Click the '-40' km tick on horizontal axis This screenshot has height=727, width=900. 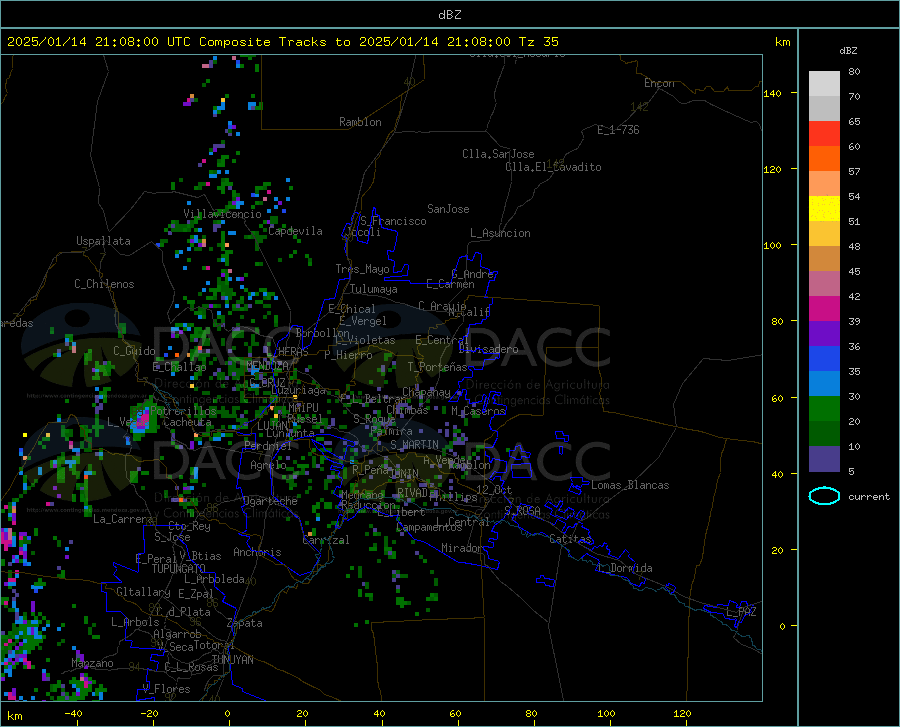coord(73,713)
